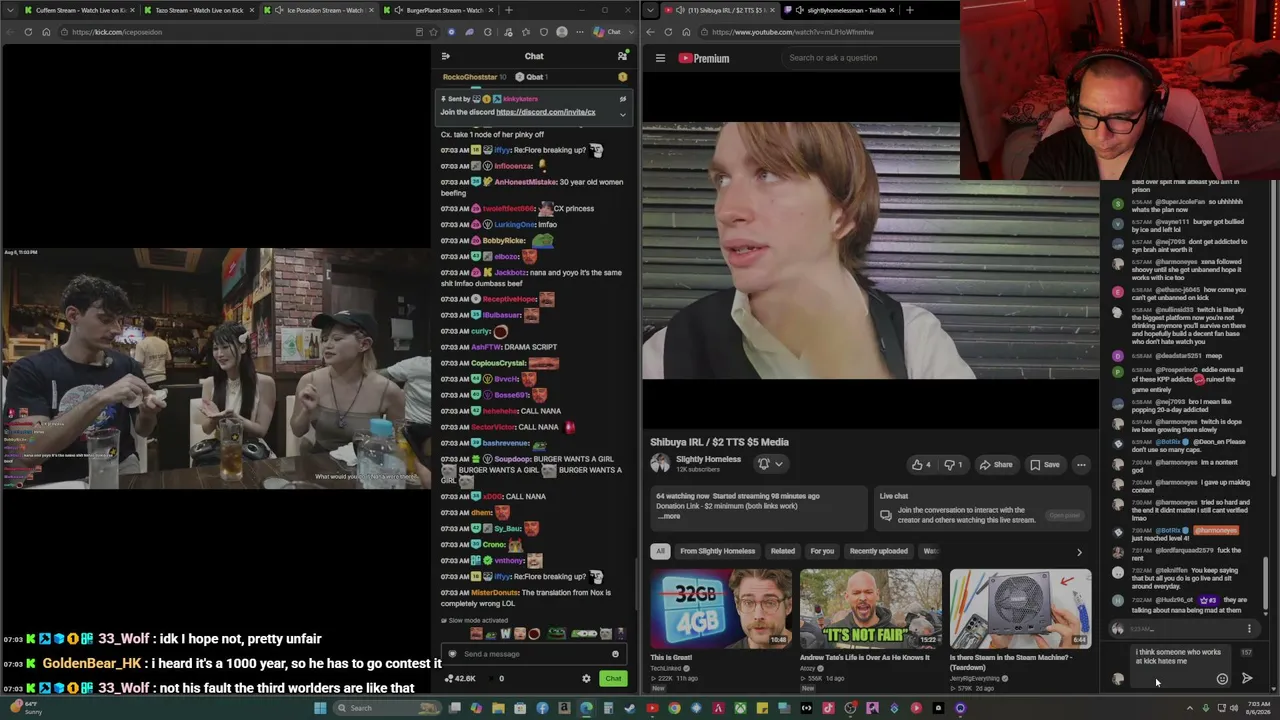Switch to slightlyhomelessman Twitch tab

[x=838, y=10]
